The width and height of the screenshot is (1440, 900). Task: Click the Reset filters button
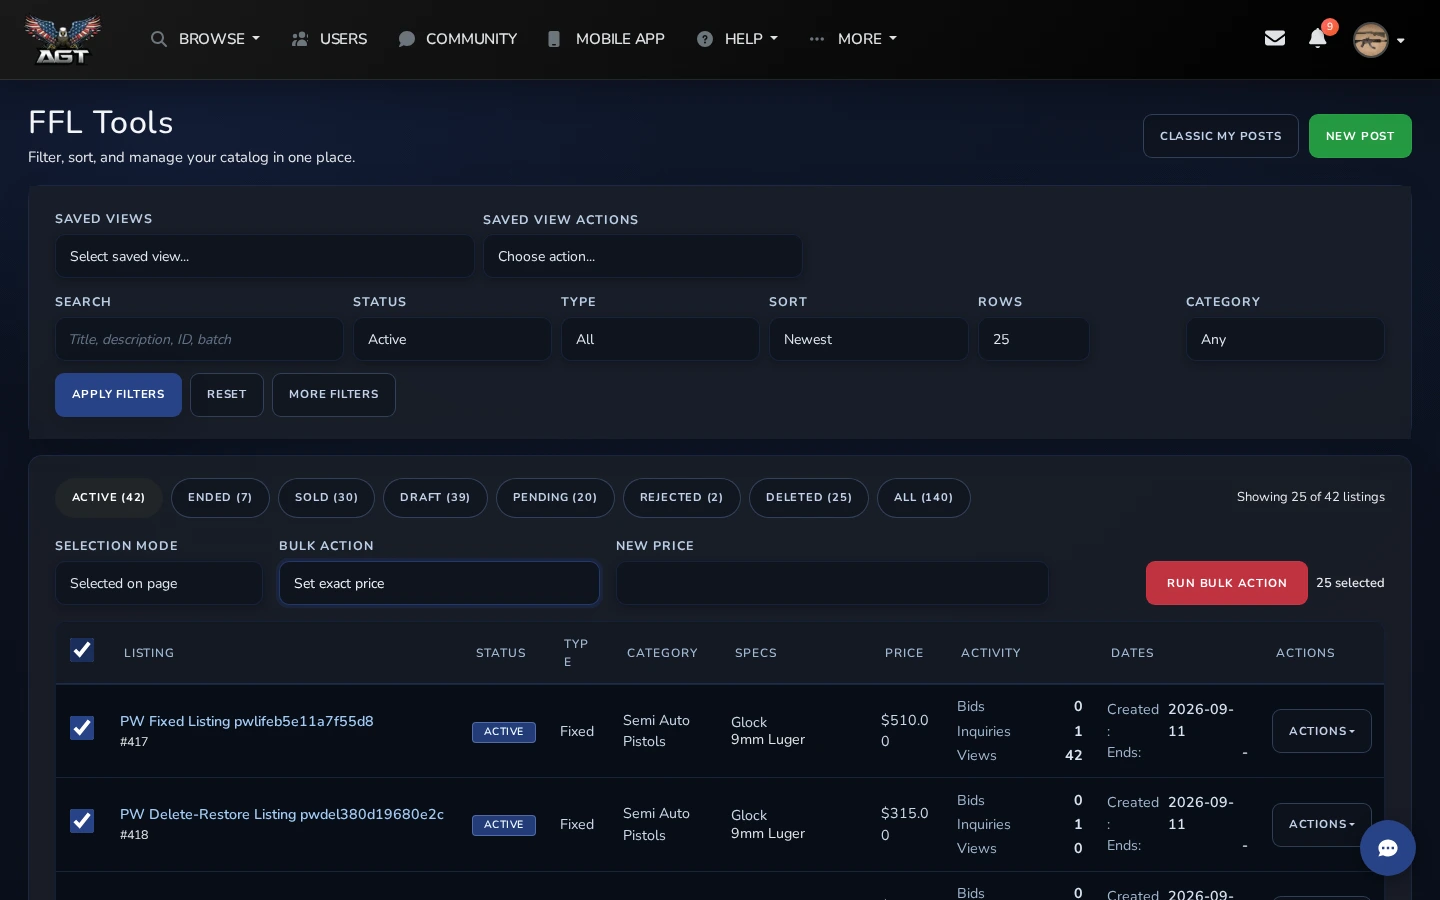pos(227,394)
